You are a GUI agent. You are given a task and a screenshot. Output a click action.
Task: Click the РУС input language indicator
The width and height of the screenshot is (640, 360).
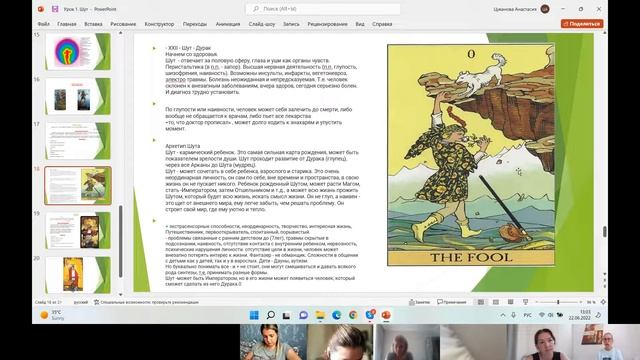click(527, 315)
